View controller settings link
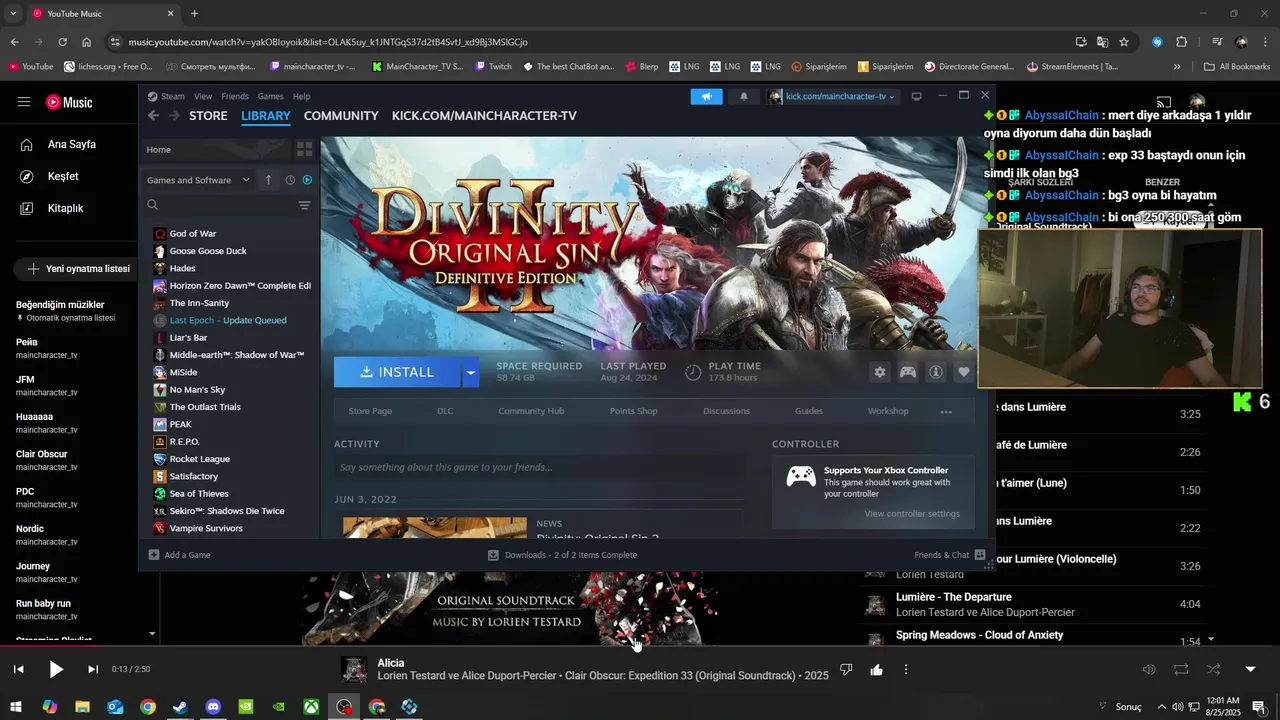Image resolution: width=1280 pixels, height=720 pixels. pos(912,514)
